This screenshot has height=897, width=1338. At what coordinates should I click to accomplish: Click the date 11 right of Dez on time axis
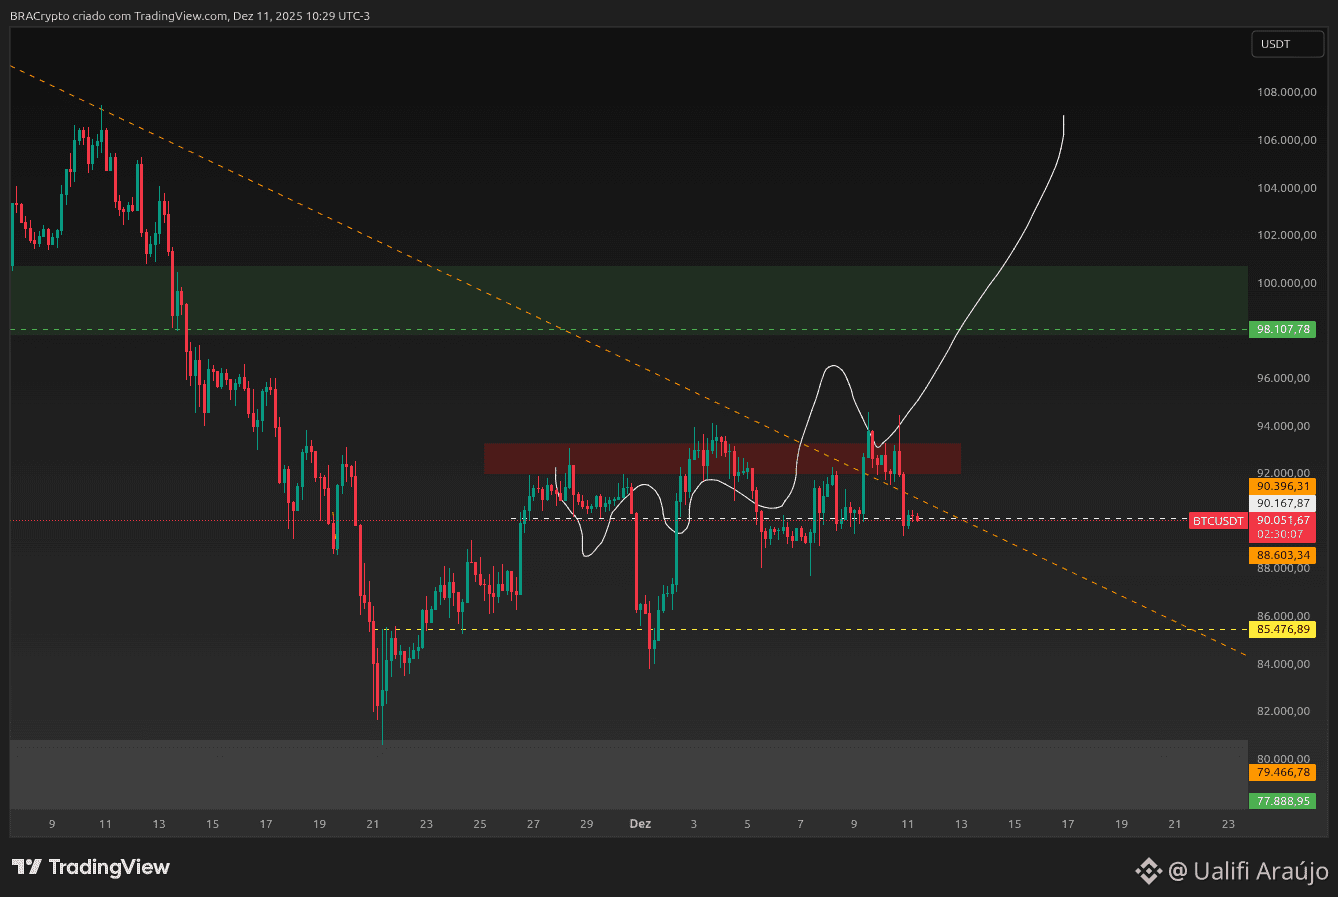click(907, 824)
